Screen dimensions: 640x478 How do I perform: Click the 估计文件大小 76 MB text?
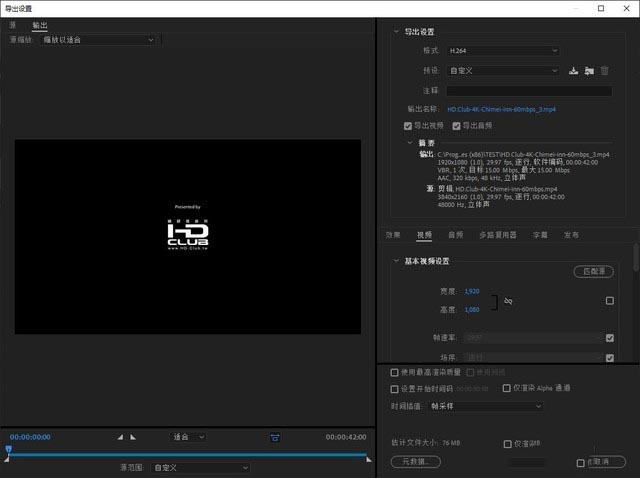[425, 443]
